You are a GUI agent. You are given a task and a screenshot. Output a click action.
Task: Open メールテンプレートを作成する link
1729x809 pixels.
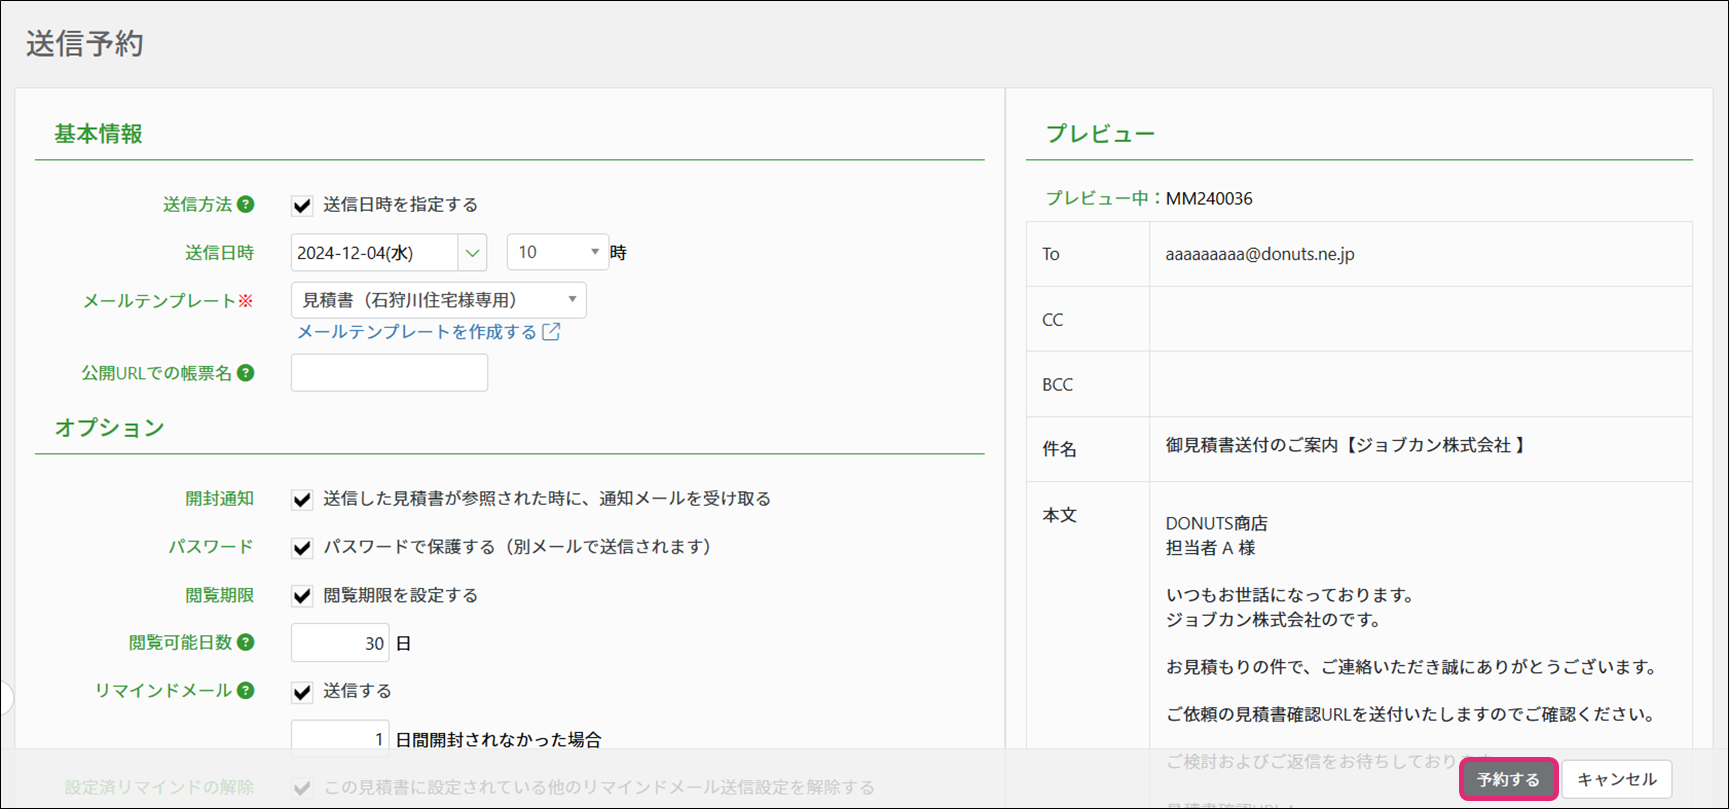pyautogui.click(x=417, y=332)
